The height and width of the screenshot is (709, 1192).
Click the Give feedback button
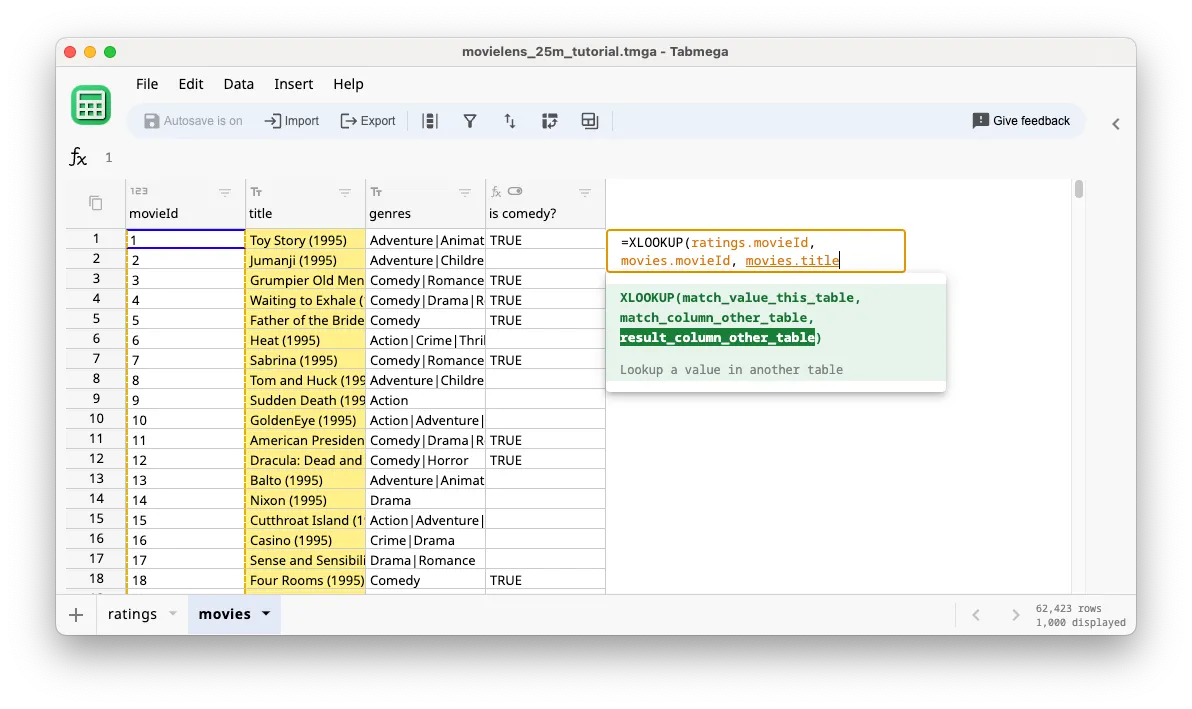click(x=1021, y=120)
